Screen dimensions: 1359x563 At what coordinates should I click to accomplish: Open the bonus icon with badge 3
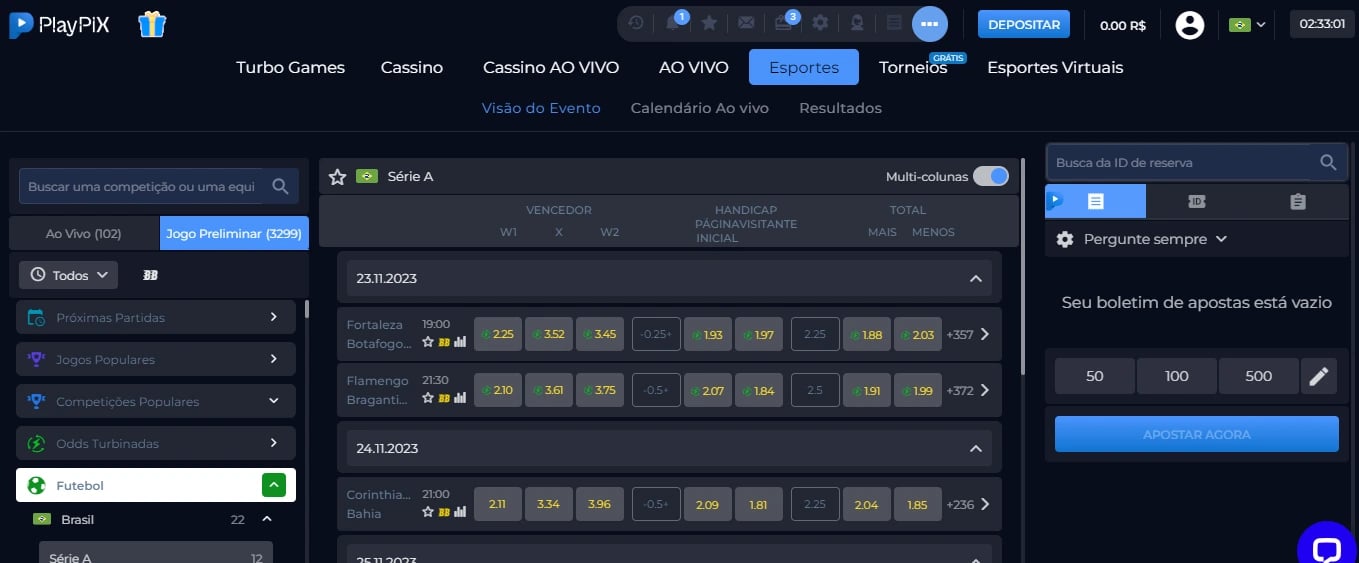pos(783,23)
